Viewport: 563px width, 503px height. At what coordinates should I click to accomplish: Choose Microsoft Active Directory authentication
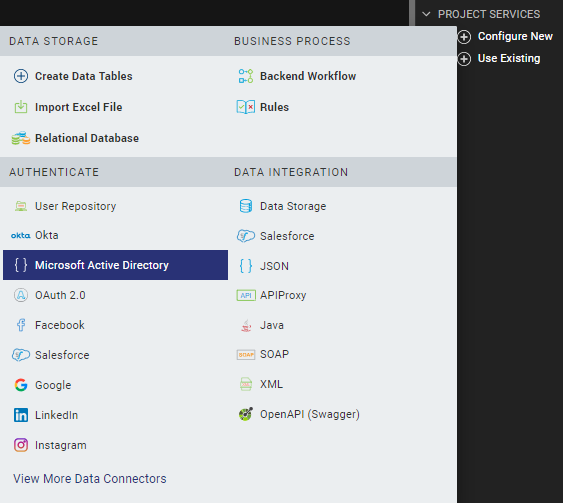(115, 265)
